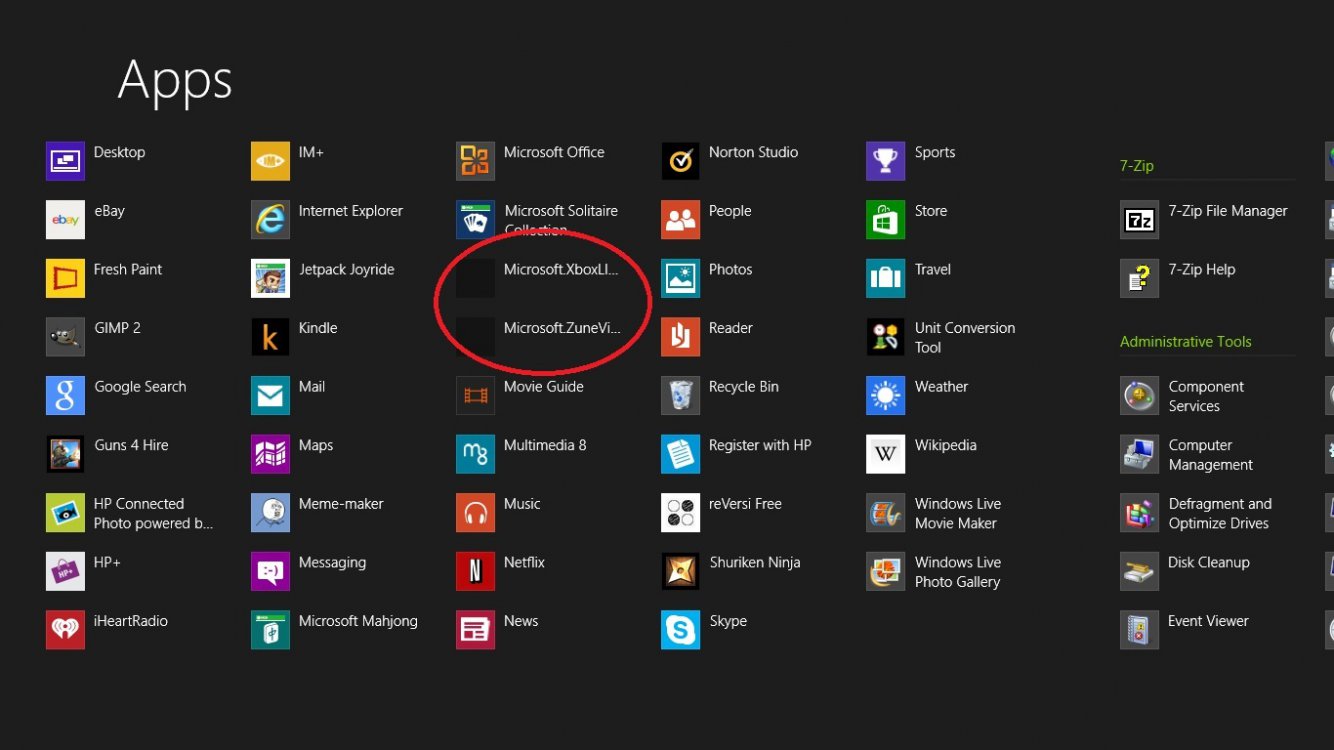Open Microsoft Office app icon
The width and height of the screenshot is (1334, 750).
pyautogui.click(x=475, y=161)
